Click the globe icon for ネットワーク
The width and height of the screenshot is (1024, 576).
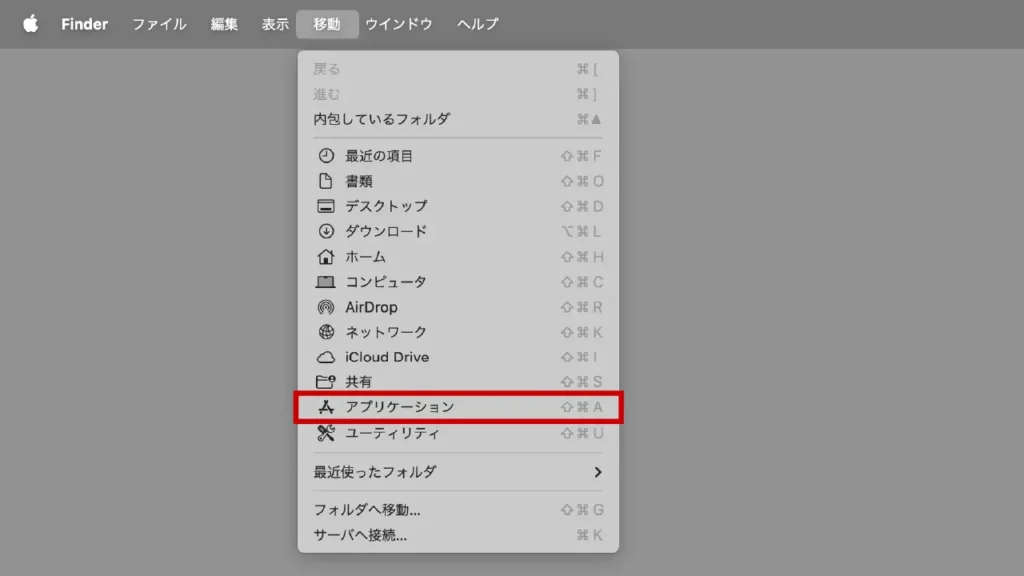tap(325, 332)
